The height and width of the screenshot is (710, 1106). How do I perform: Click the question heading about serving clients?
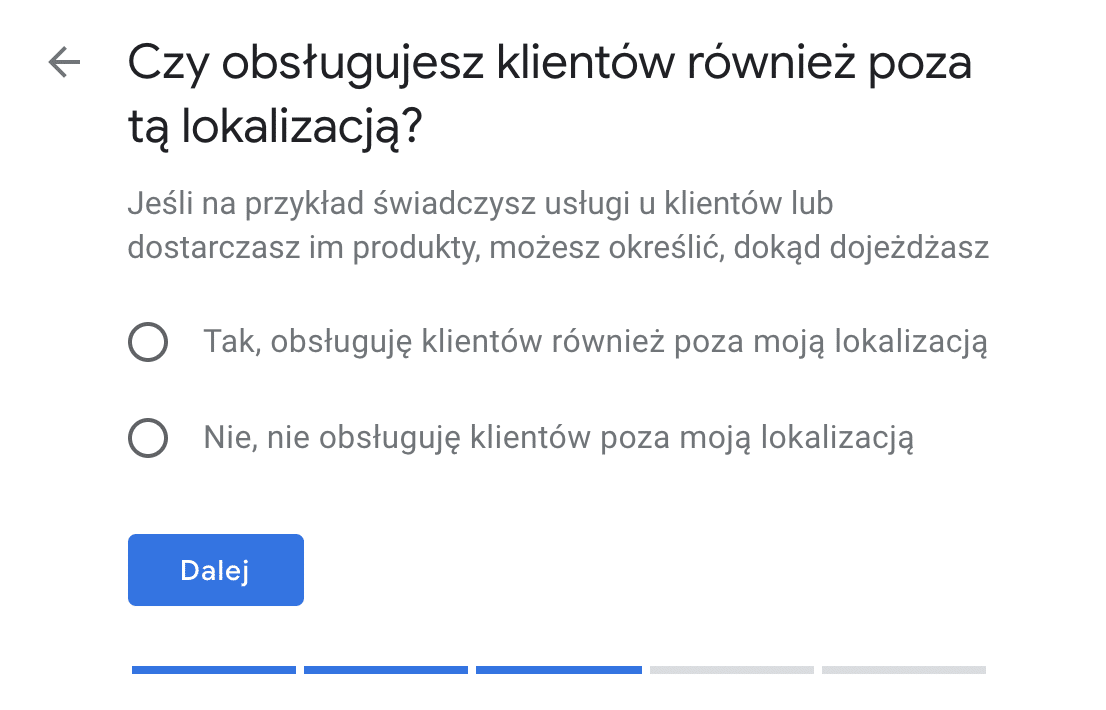tap(548, 90)
